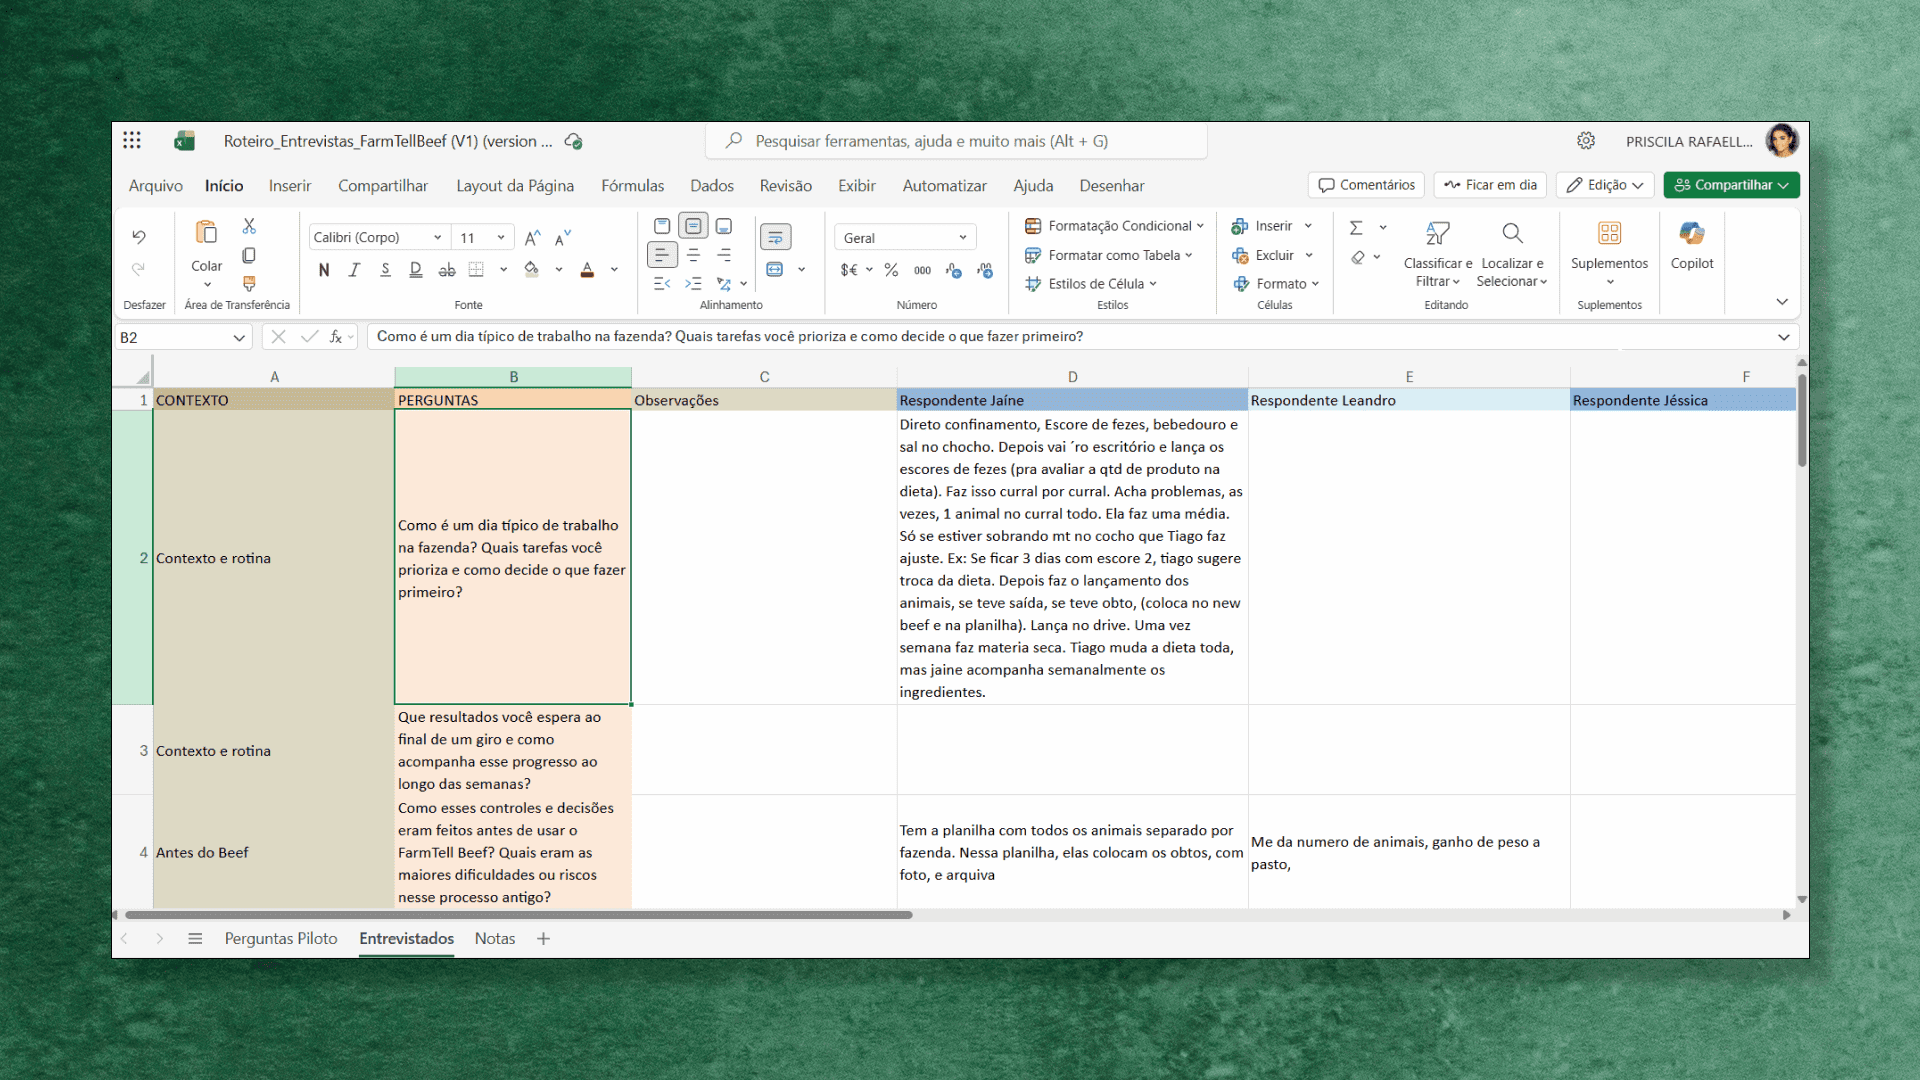Screen dimensions: 1920x1080
Task: Toggle align middle button
Action: coord(693,226)
